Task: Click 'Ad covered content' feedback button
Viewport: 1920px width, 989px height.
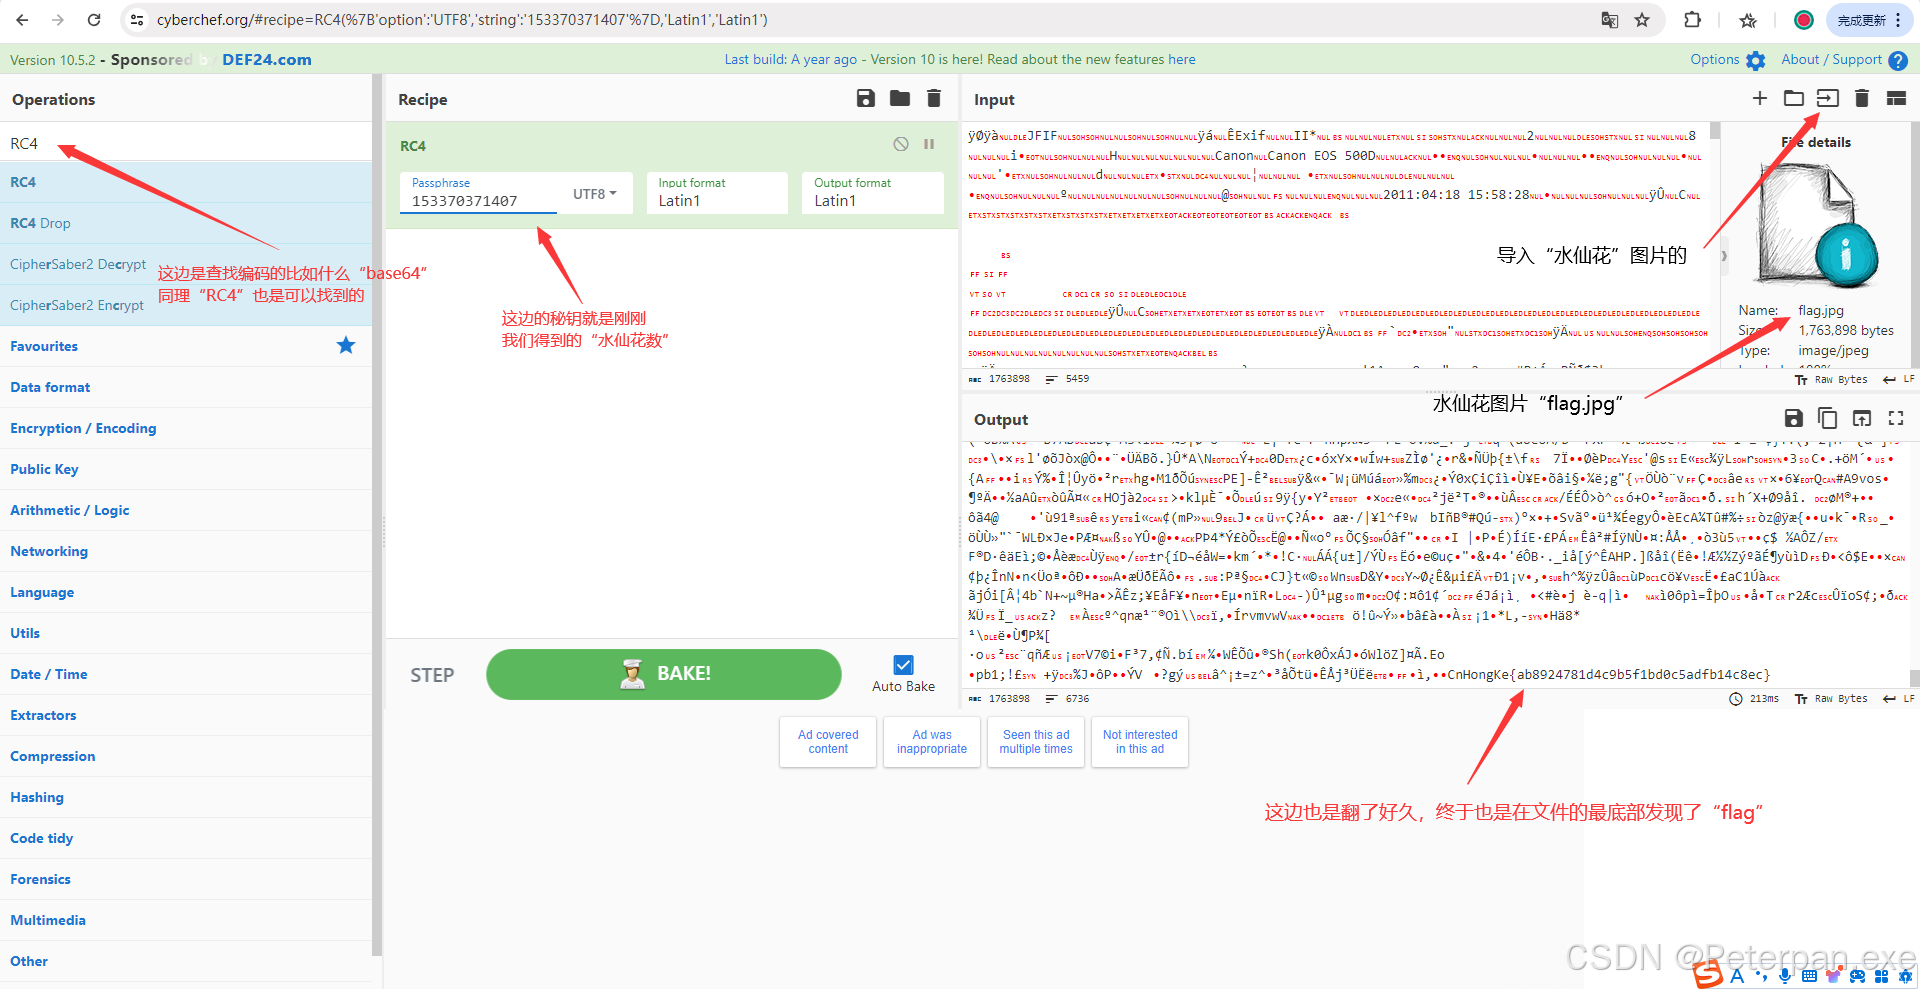Action: pyautogui.click(x=828, y=742)
